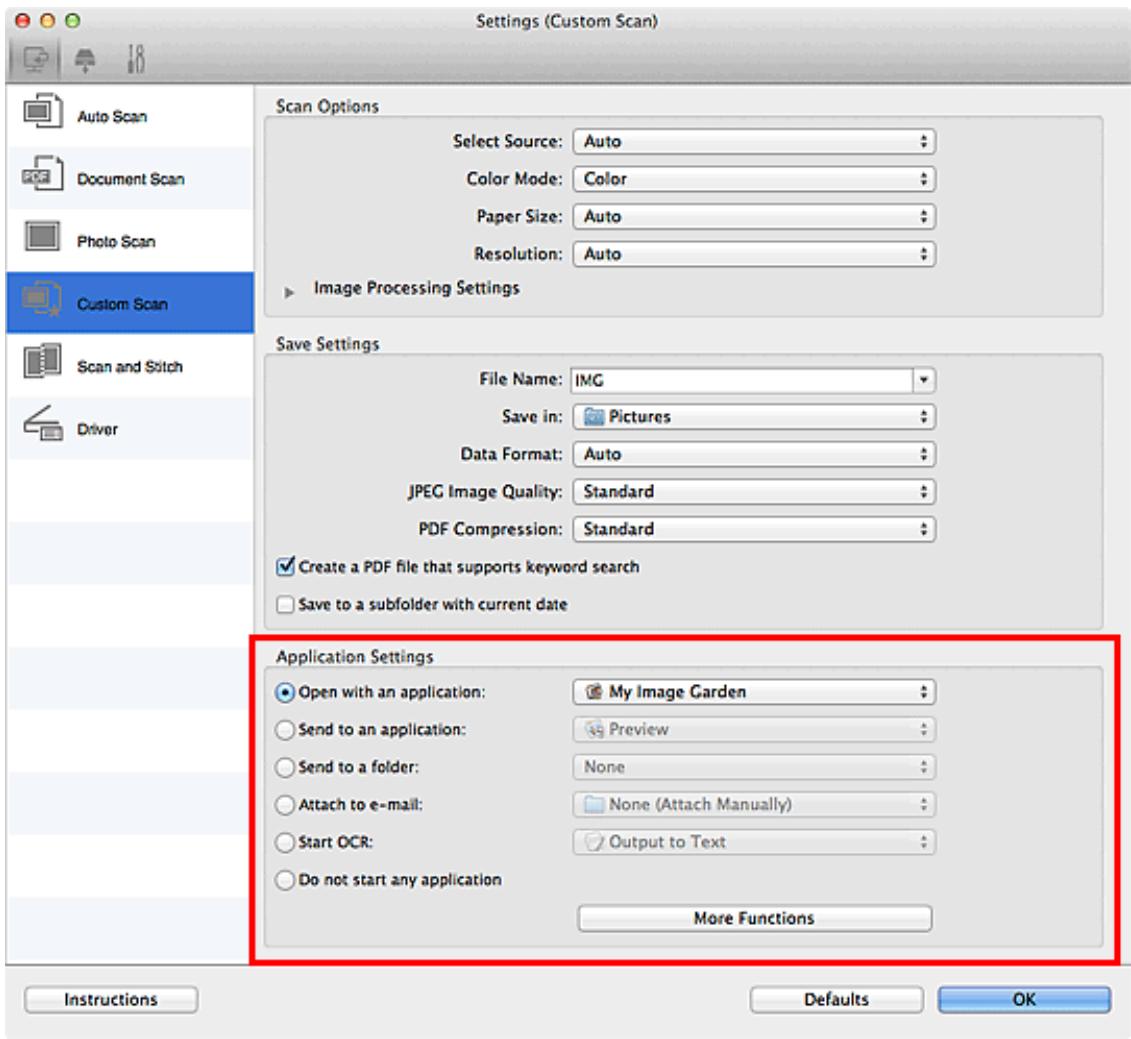This screenshot has height=1039, width=1131.
Task: Select Open with an application radio
Action: (285, 693)
